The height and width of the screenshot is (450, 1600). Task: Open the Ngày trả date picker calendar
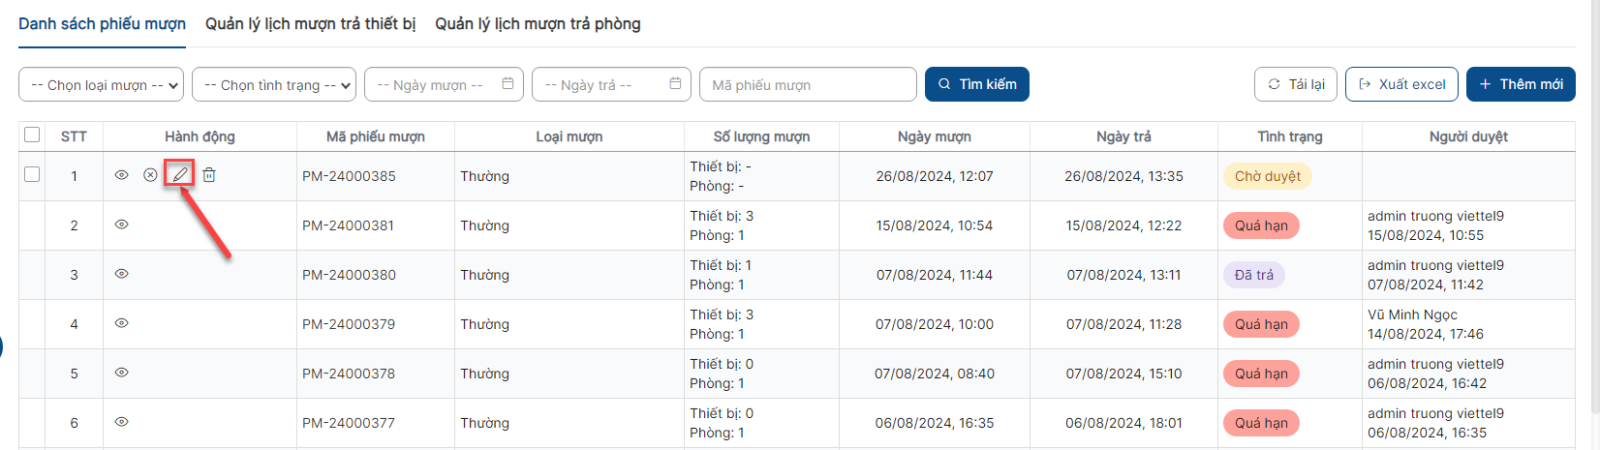tap(612, 85)
